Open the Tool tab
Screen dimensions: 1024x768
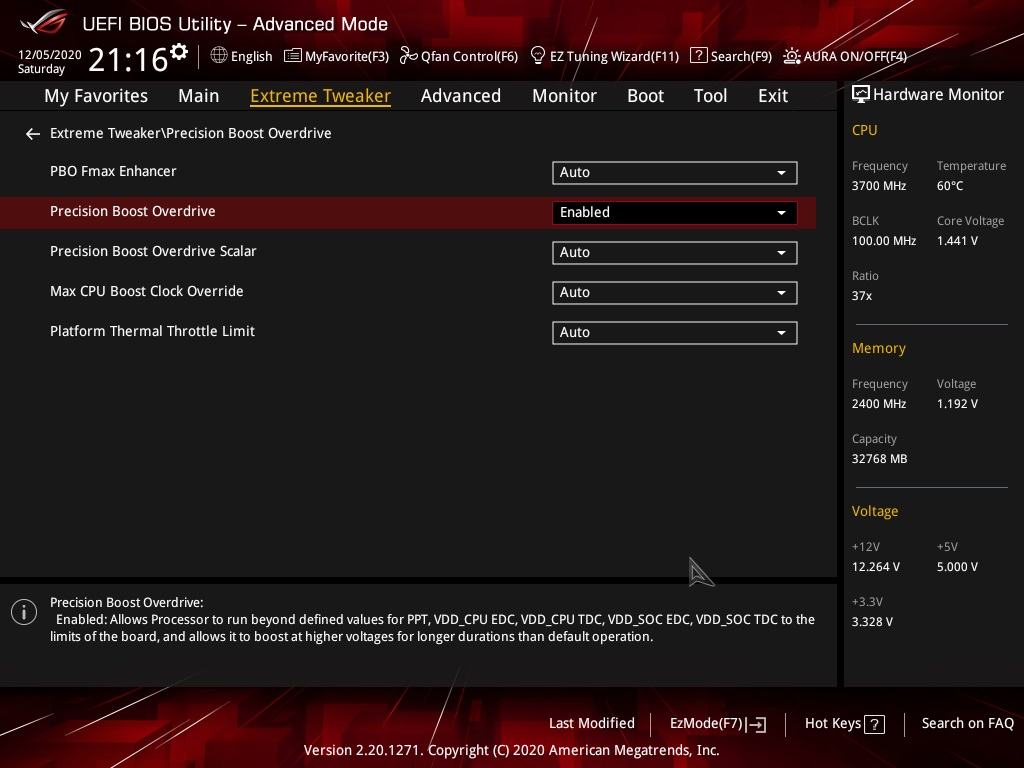click(x=711, y=96)
